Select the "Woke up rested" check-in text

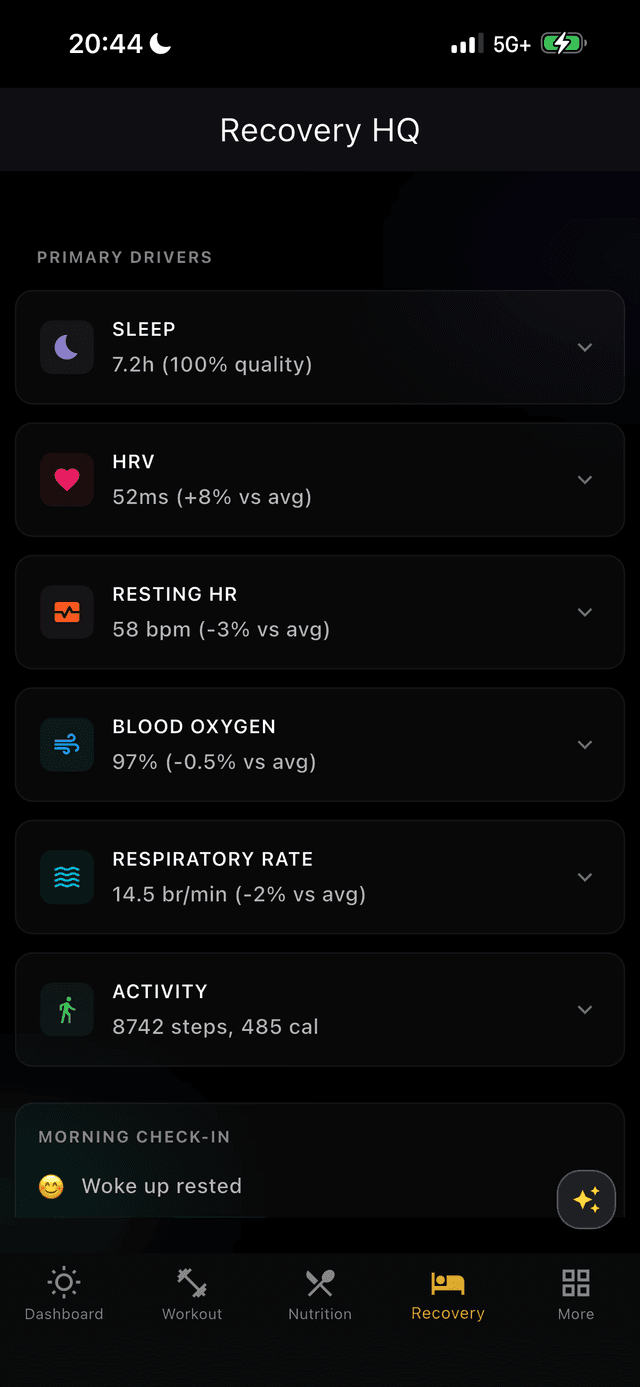point(162,1186)
